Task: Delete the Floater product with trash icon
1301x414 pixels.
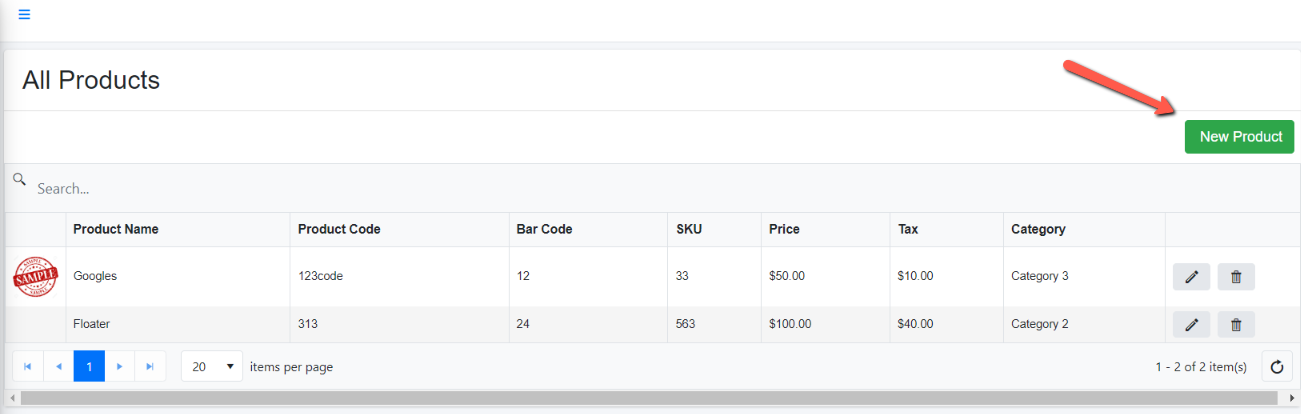Action: pos(1236,324)
